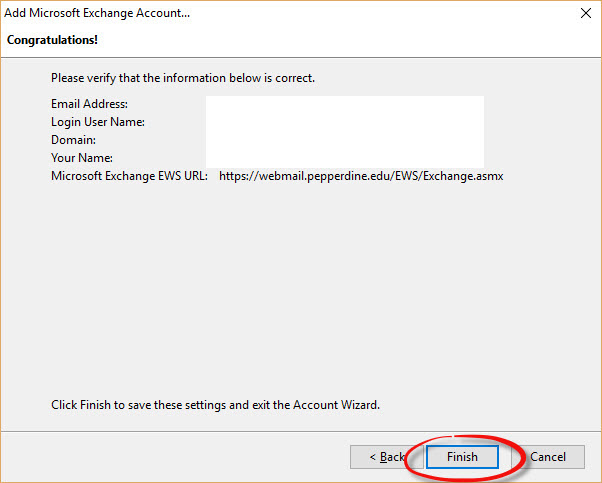Click the blank value beside Your Name
This screenshot has width=602, height=483.
[344, 158]
